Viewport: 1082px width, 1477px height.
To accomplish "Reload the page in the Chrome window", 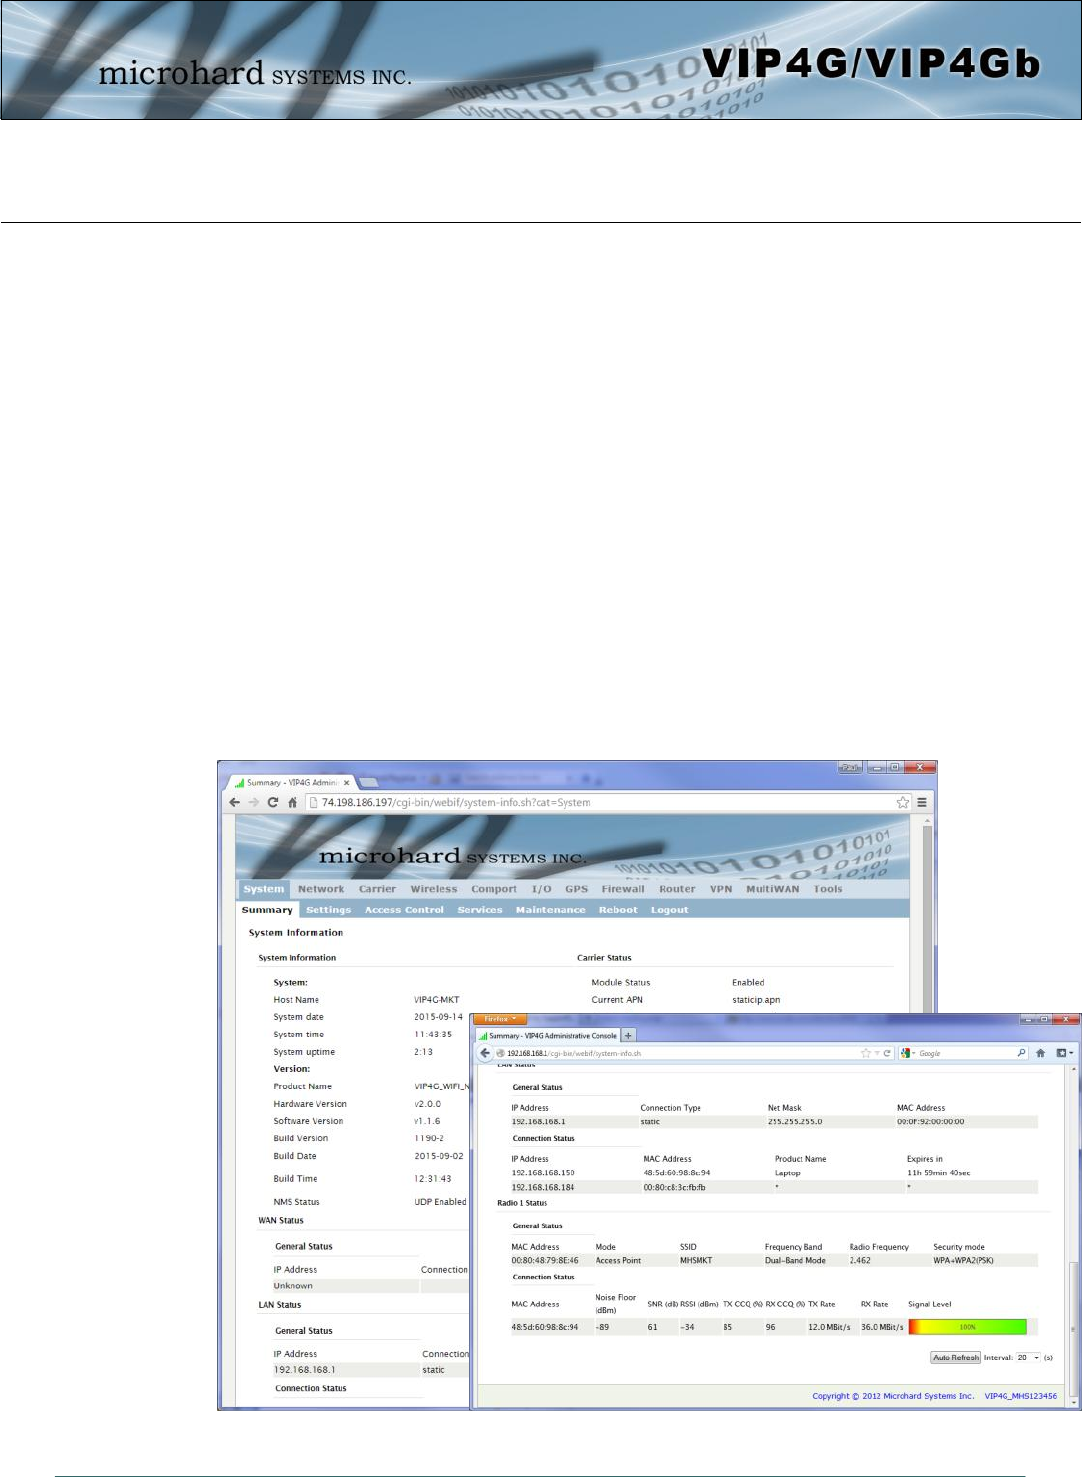I will click(x=272, y=802).
